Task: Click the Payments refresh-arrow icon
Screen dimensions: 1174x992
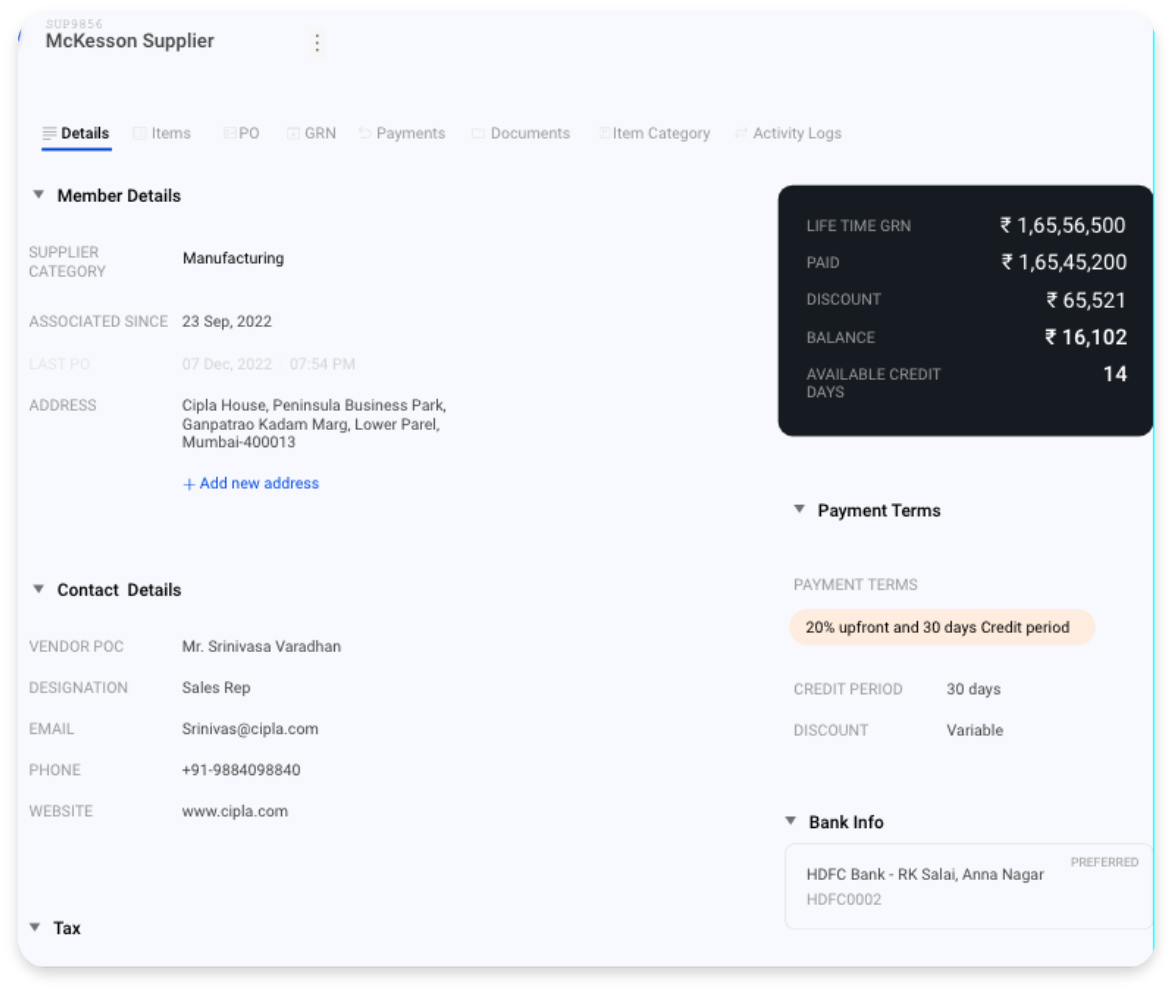Action: point(365,133)
